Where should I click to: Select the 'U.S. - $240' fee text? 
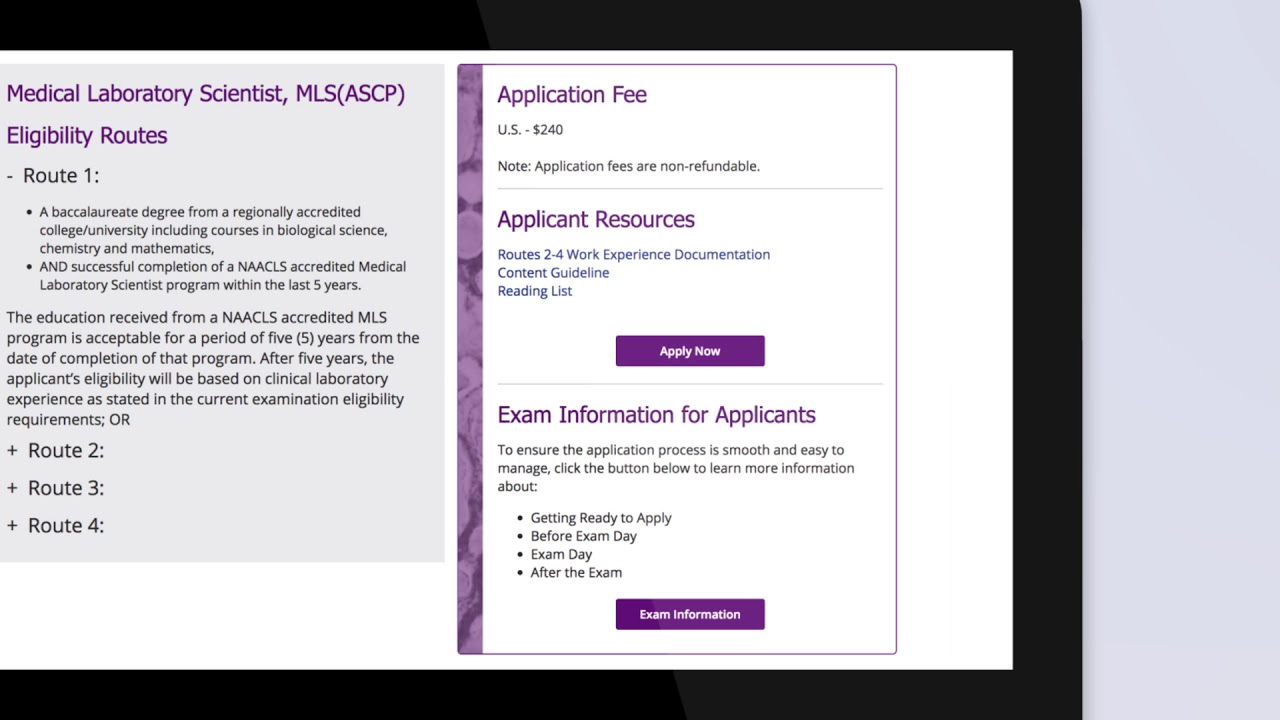click(530, 130)
